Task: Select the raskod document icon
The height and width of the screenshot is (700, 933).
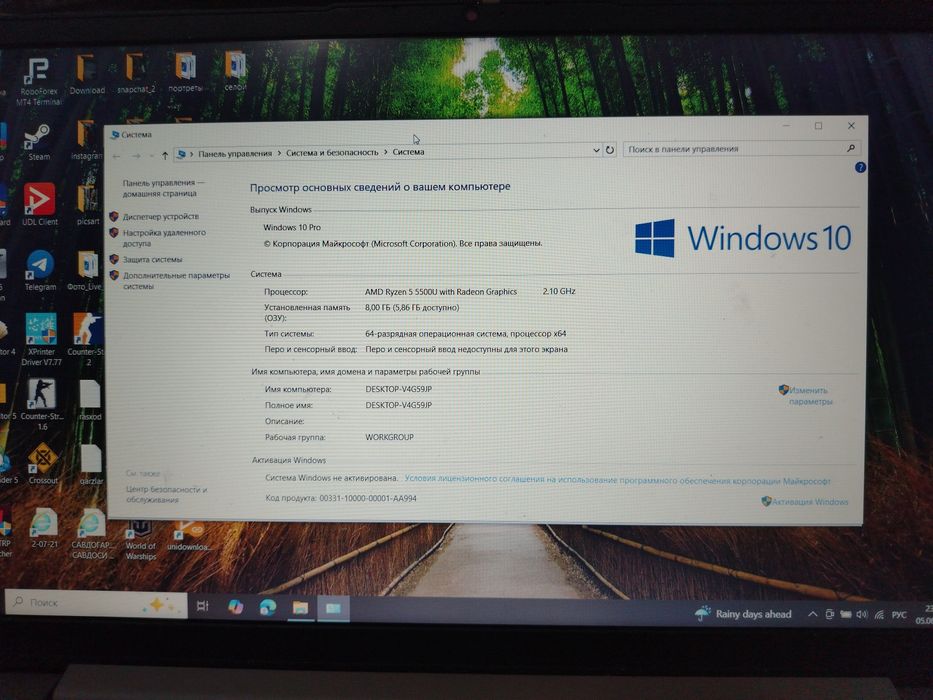Action: coord(90,400)
